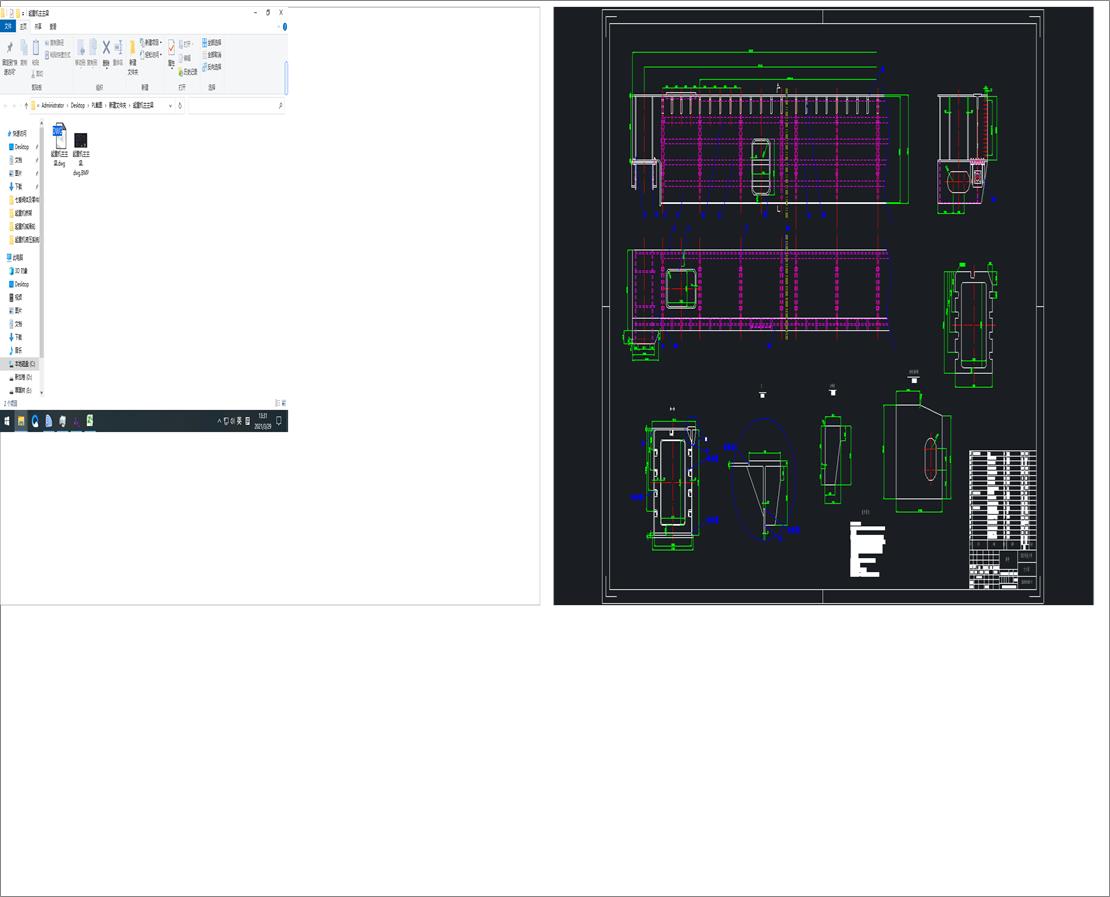Screen dimensions: 1110x897
Task: Click the volume icon in the system tray
Action: (x=232, y=421)
